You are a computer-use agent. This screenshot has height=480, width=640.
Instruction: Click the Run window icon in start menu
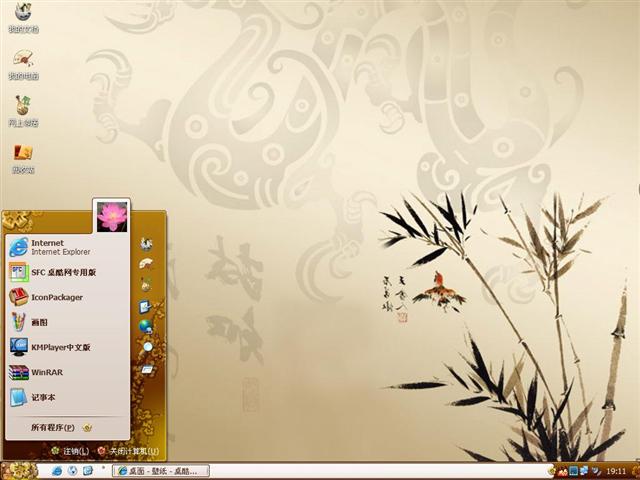click(147, 370)
